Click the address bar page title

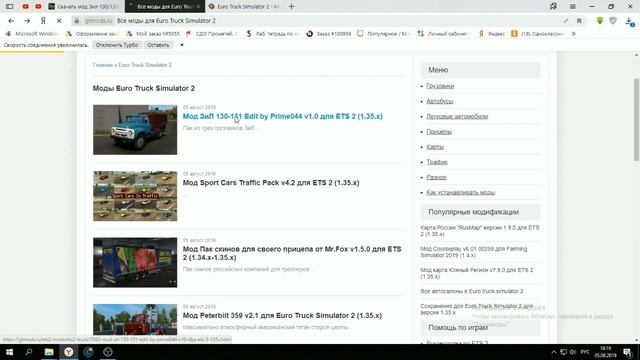(x=166, y=20)
